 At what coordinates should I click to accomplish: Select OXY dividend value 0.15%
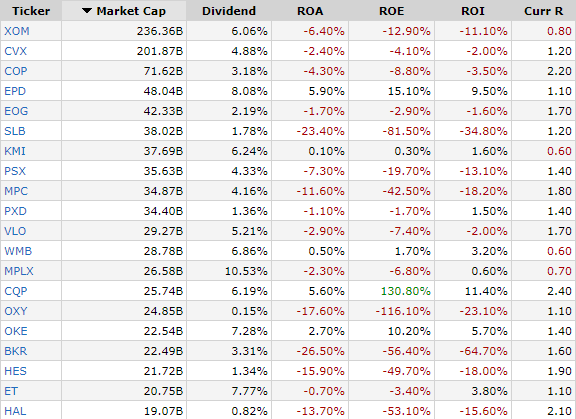click(249, 311)
